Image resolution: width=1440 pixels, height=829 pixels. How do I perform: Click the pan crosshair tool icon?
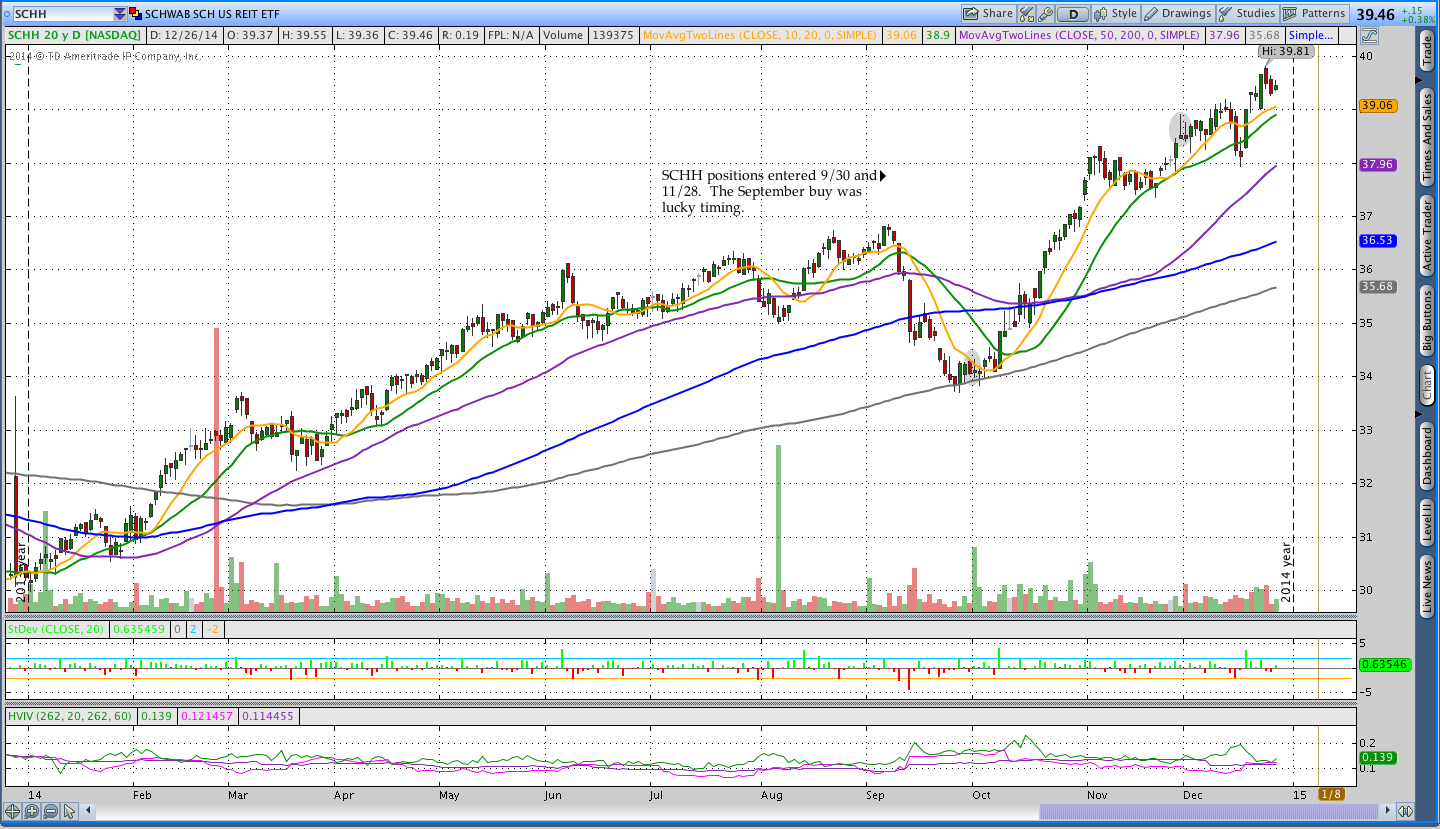tap(14, 811)
